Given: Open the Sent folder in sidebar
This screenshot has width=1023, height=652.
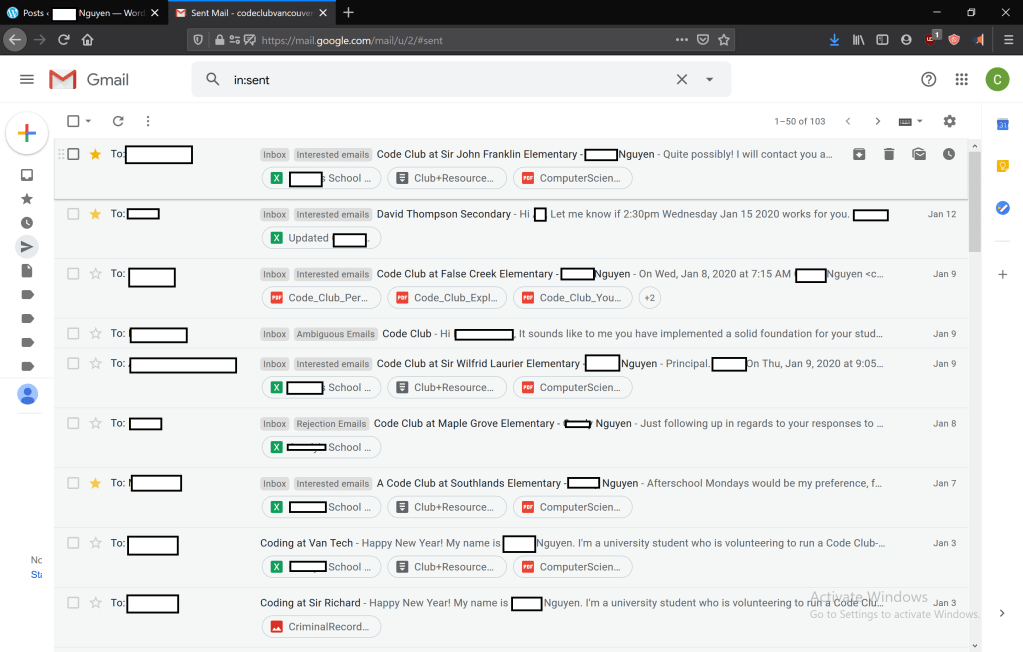Looking at the screenshot, I should tap(27, 246).
